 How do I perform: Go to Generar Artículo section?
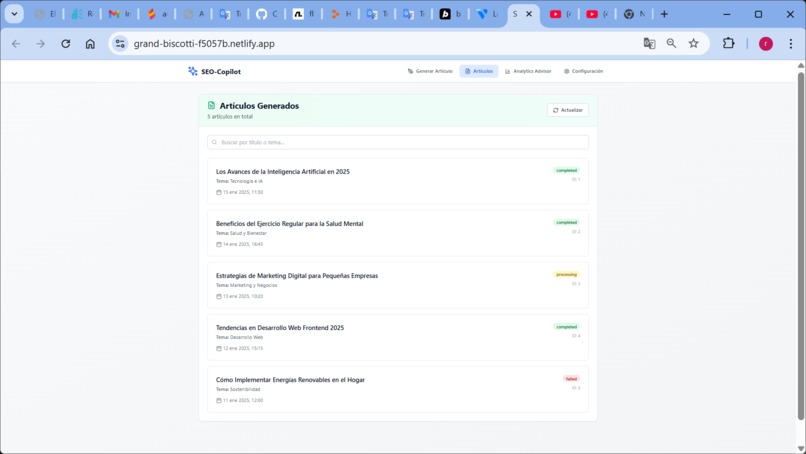(x=430, y=71)
